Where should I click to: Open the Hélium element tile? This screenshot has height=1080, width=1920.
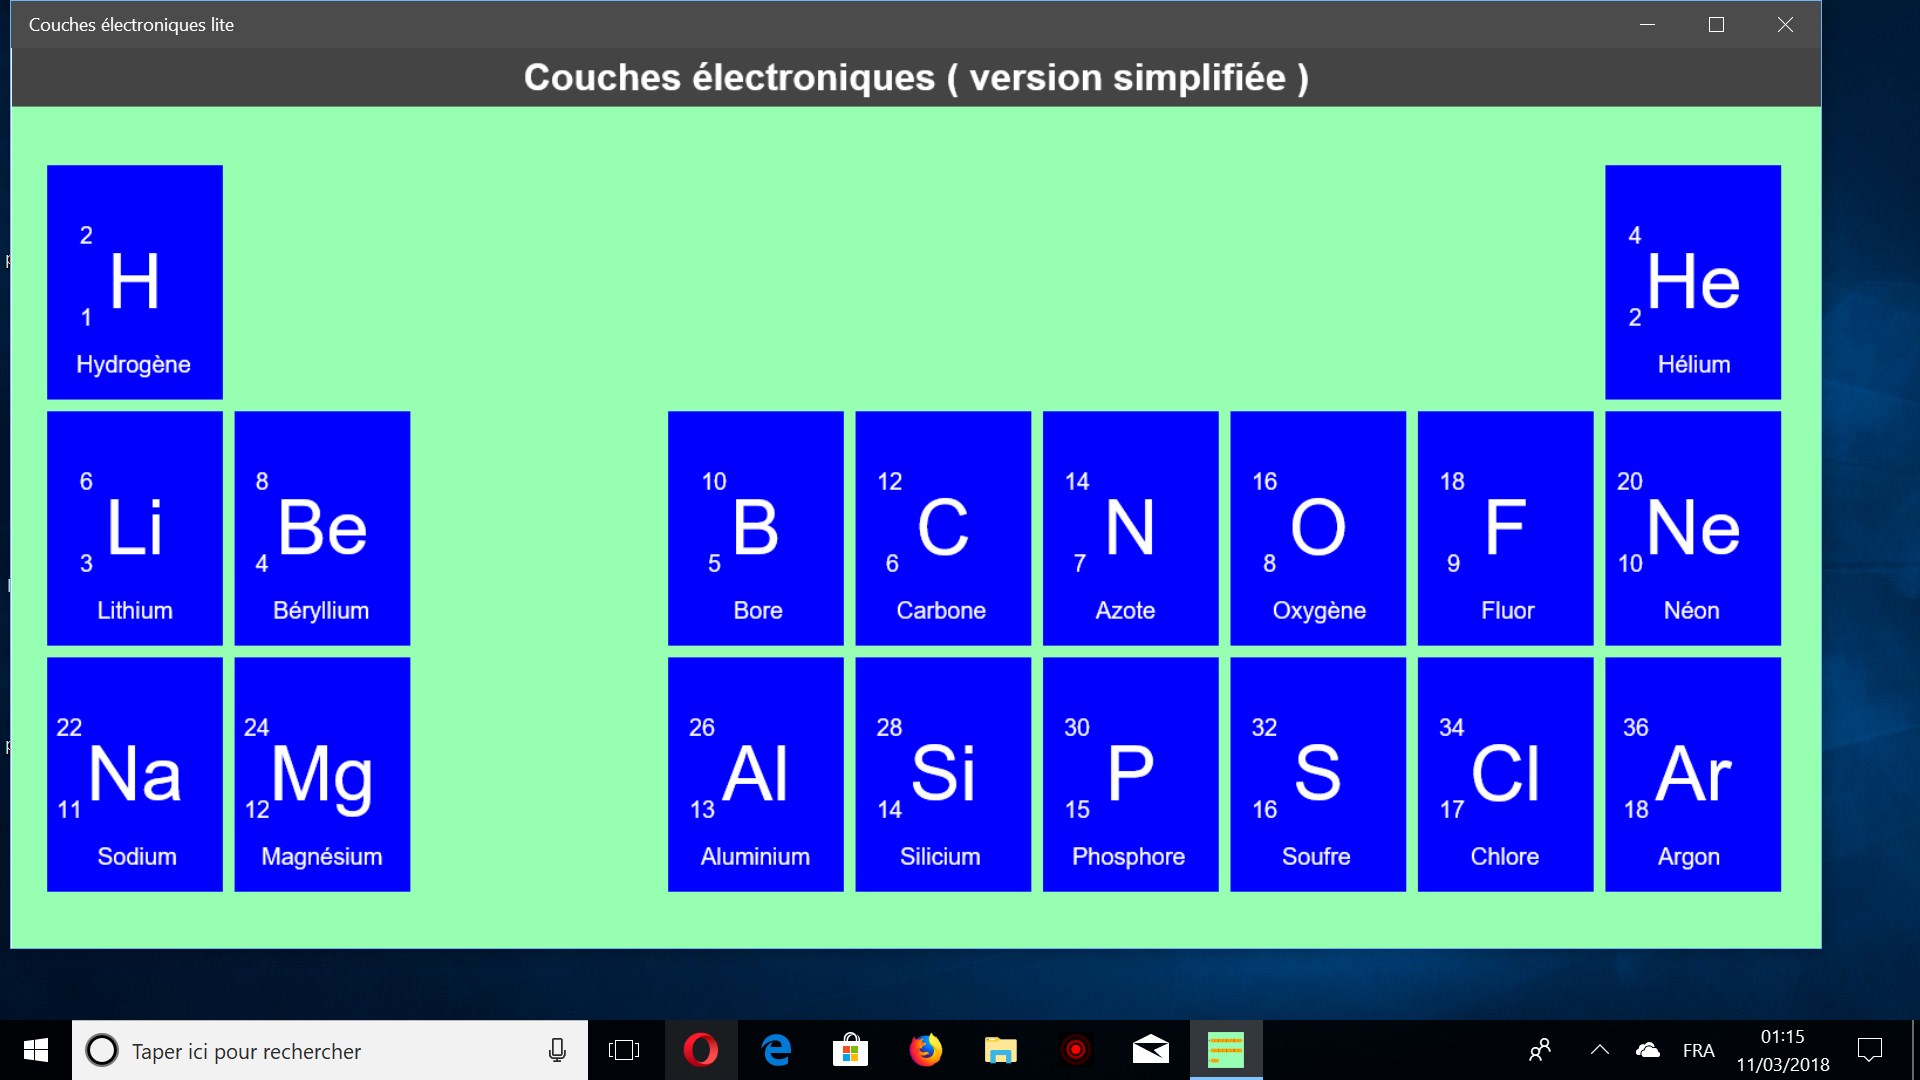pyautogui.click(x=1692, y=282)
